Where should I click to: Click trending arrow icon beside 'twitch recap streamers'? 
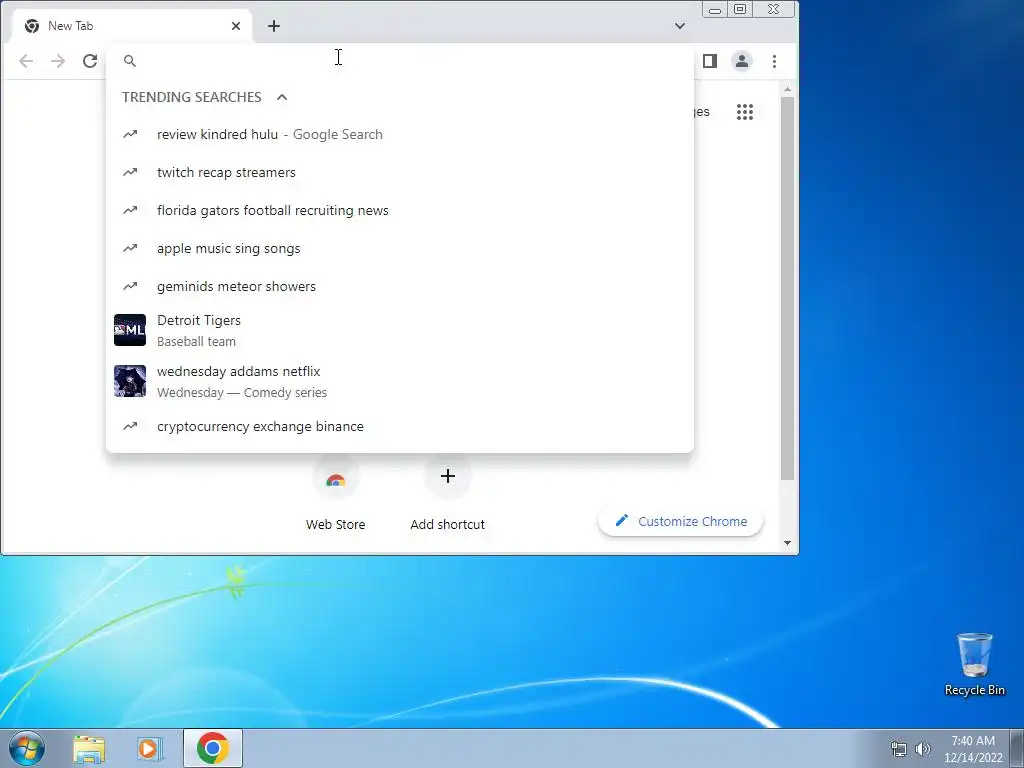click(130, 172)
